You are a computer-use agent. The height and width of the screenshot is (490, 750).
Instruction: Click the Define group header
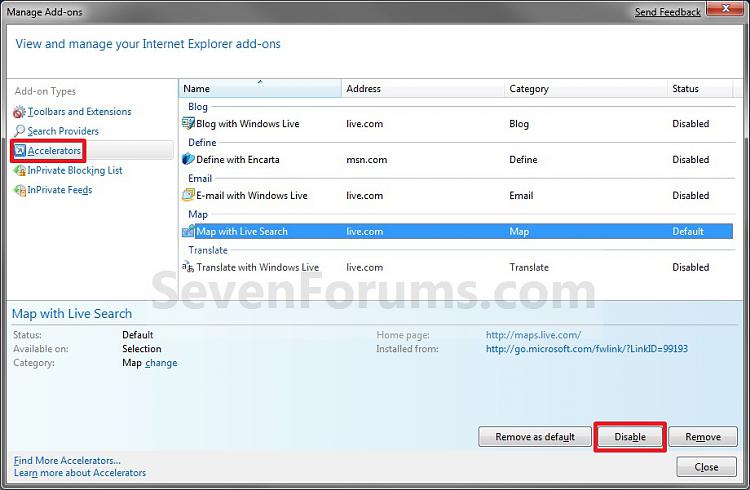[x=202, y=143]
